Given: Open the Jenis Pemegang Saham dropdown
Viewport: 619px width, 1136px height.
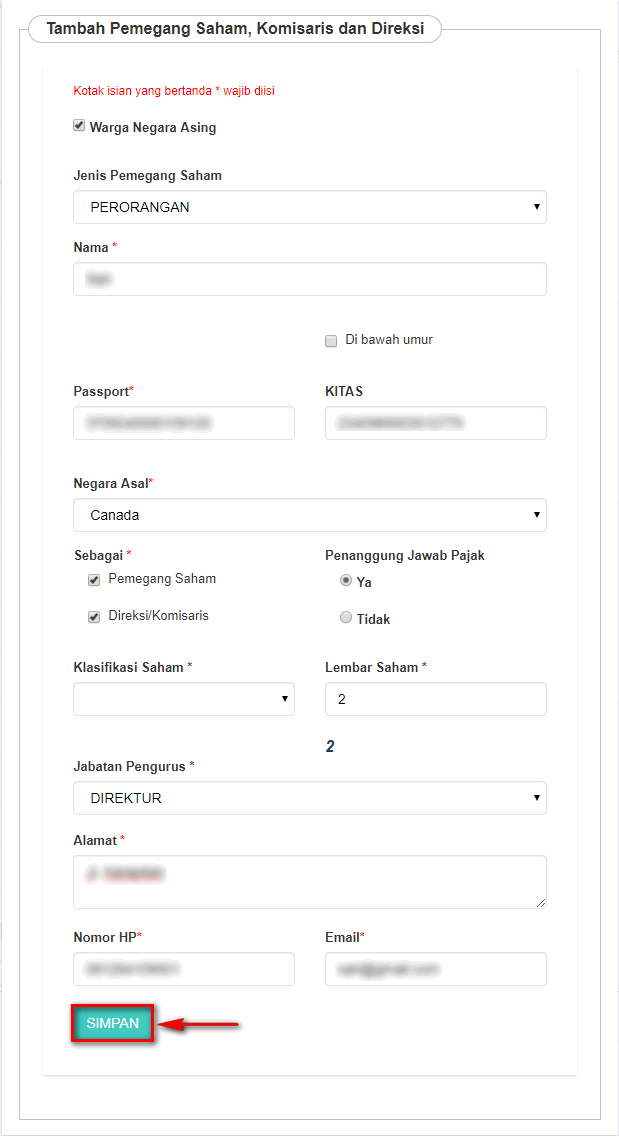Looking at the screenshot, I should coord(309,207).
